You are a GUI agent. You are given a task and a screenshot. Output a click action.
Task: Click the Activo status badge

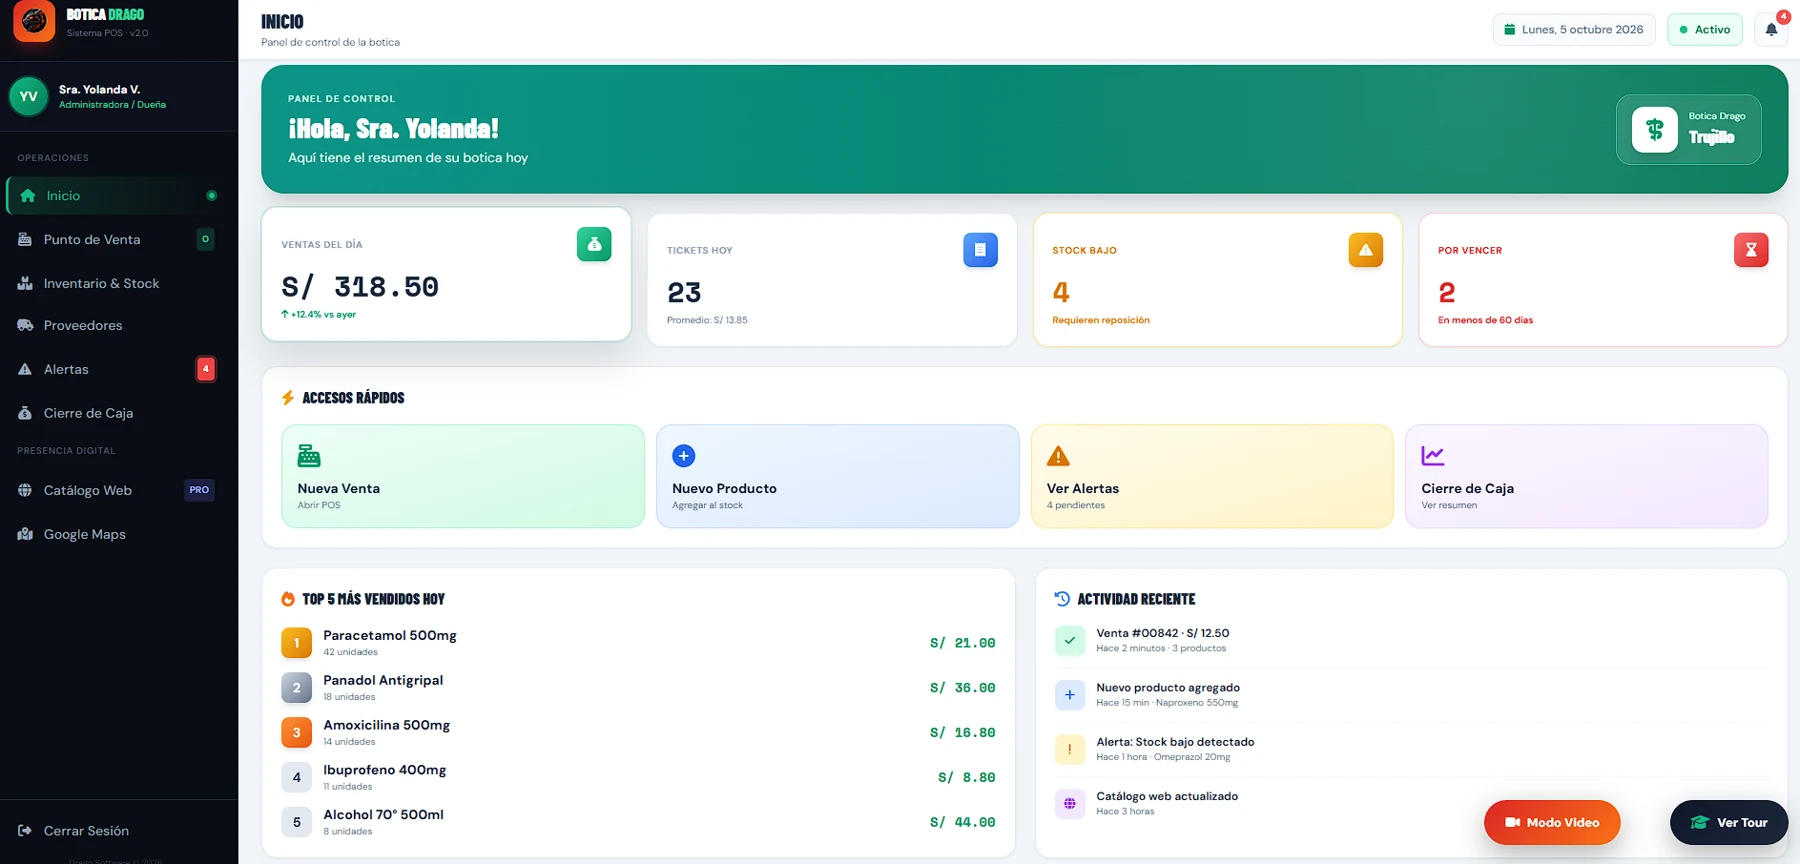[1705, 29]
